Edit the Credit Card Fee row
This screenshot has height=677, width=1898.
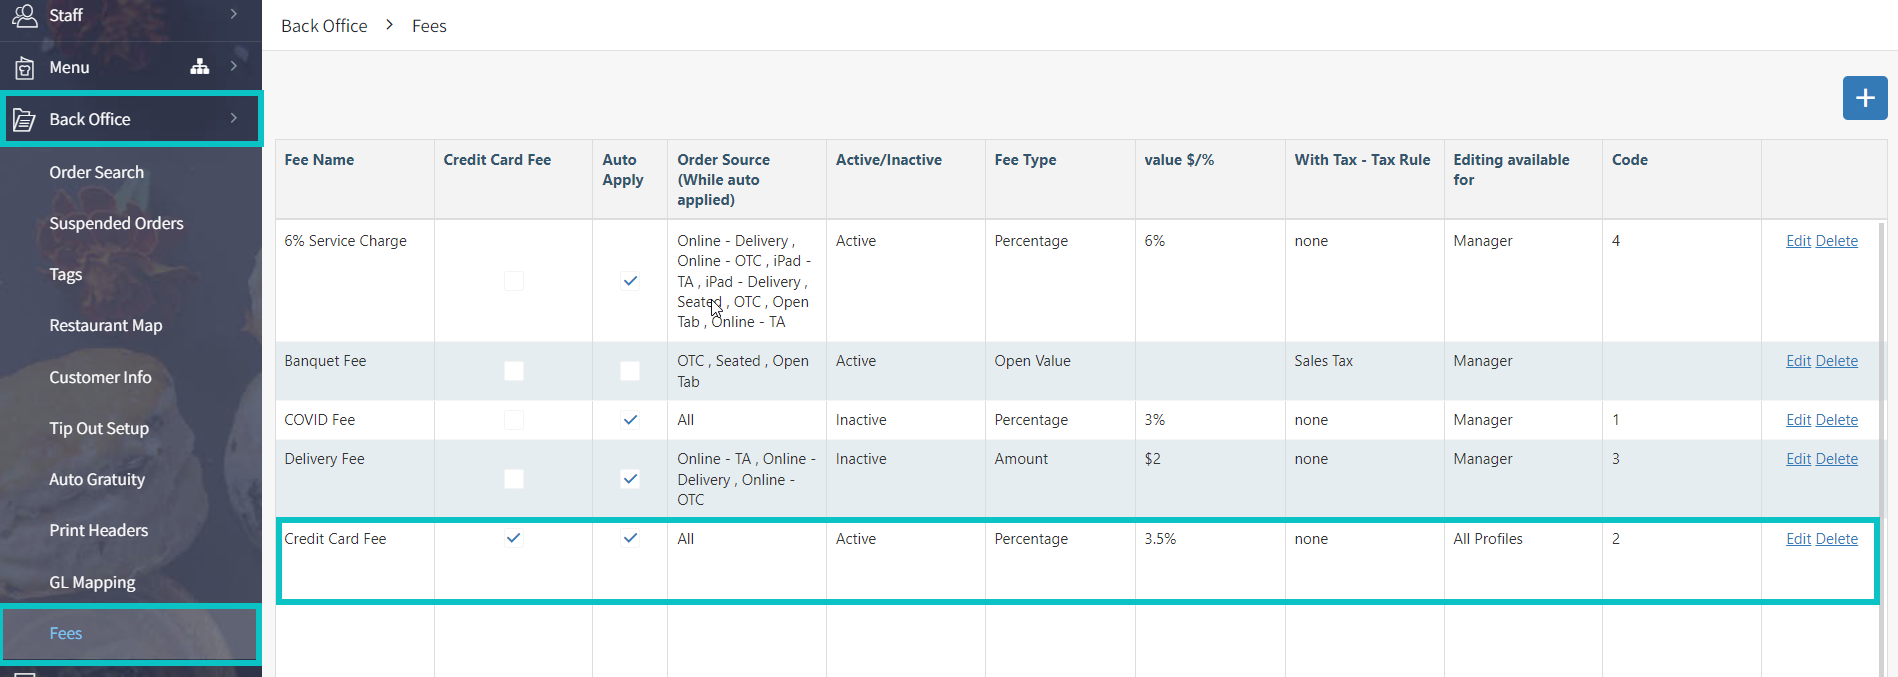tap(1798, 539)
